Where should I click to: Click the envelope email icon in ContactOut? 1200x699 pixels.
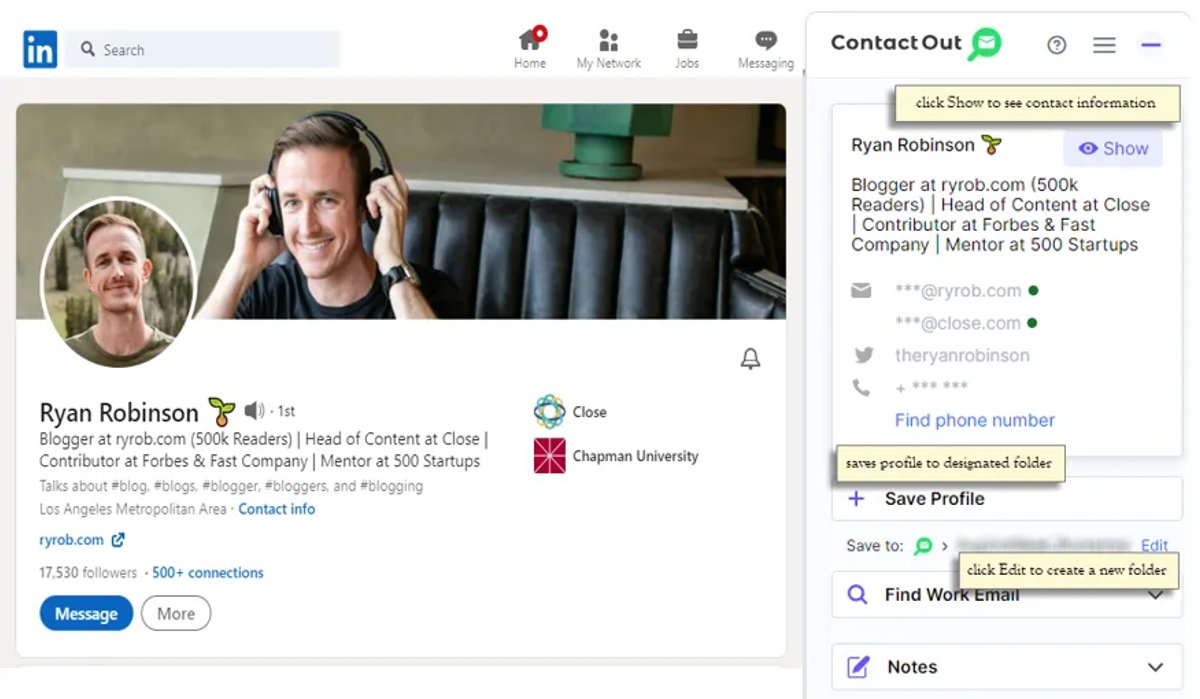[x=861, y=291]
